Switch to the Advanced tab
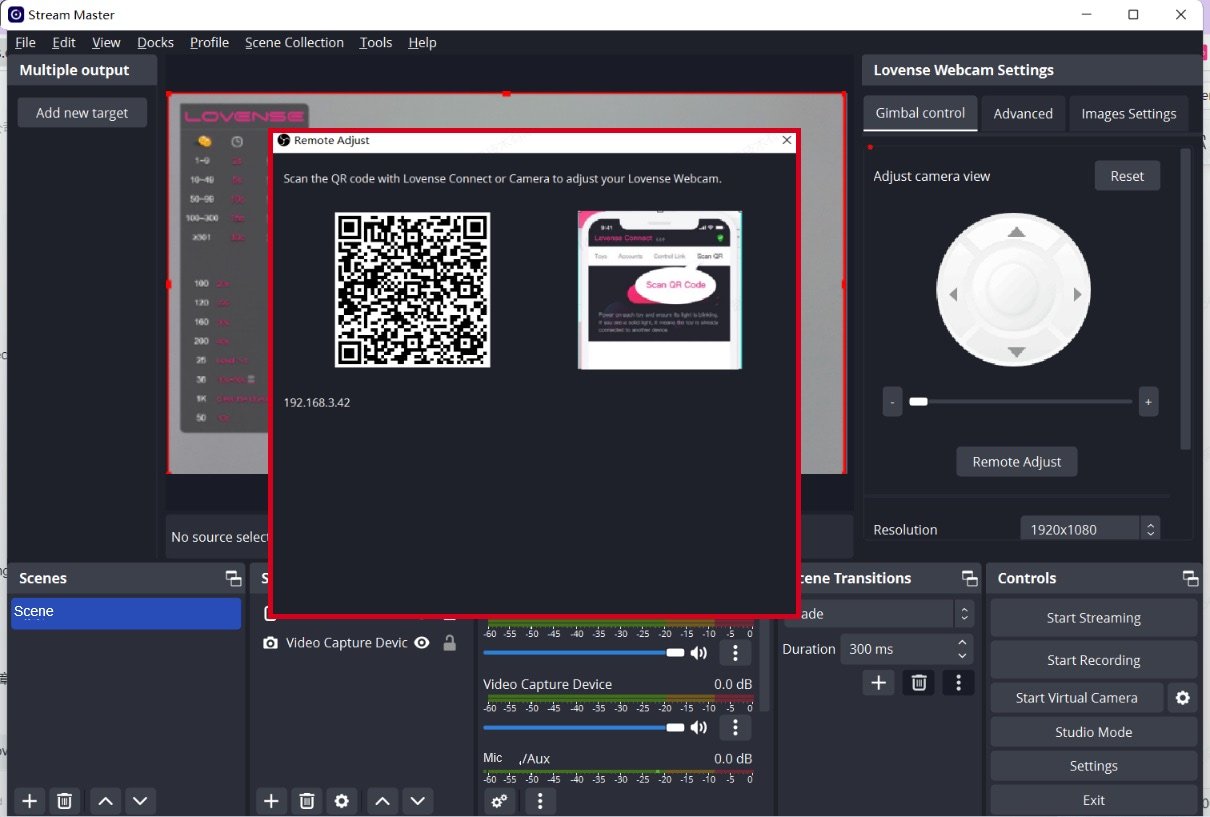This screenshot has width=1210, height=817. [1022, 113]
